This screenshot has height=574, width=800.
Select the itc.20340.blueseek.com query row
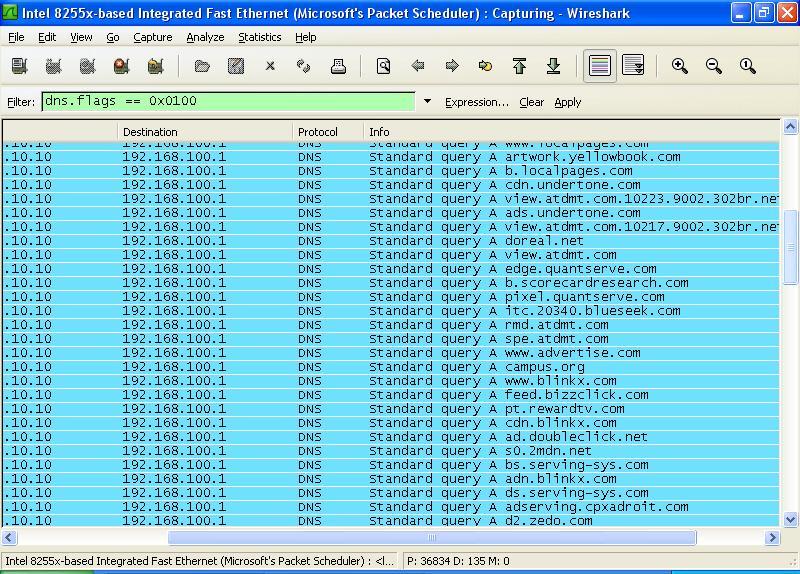(391, 311)
